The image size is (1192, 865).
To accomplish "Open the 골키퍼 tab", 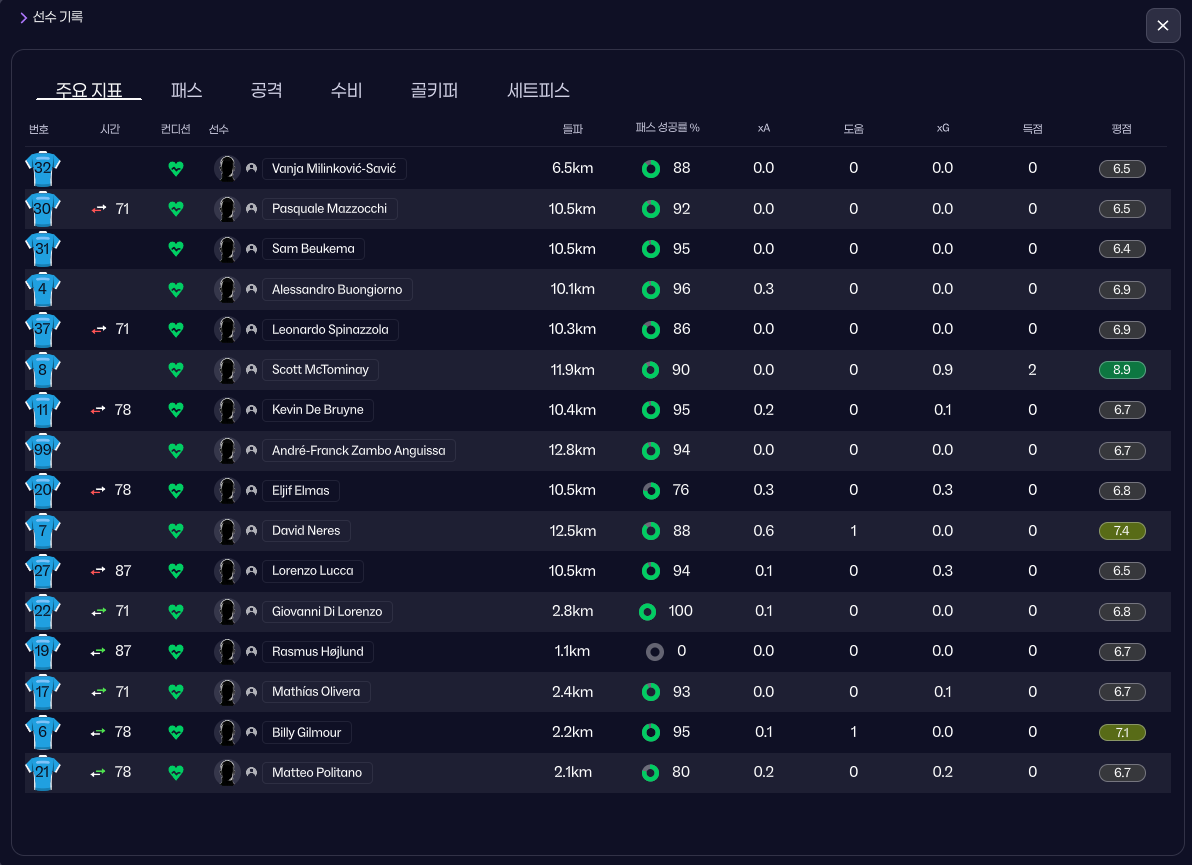I will click(x=434, y=90).
